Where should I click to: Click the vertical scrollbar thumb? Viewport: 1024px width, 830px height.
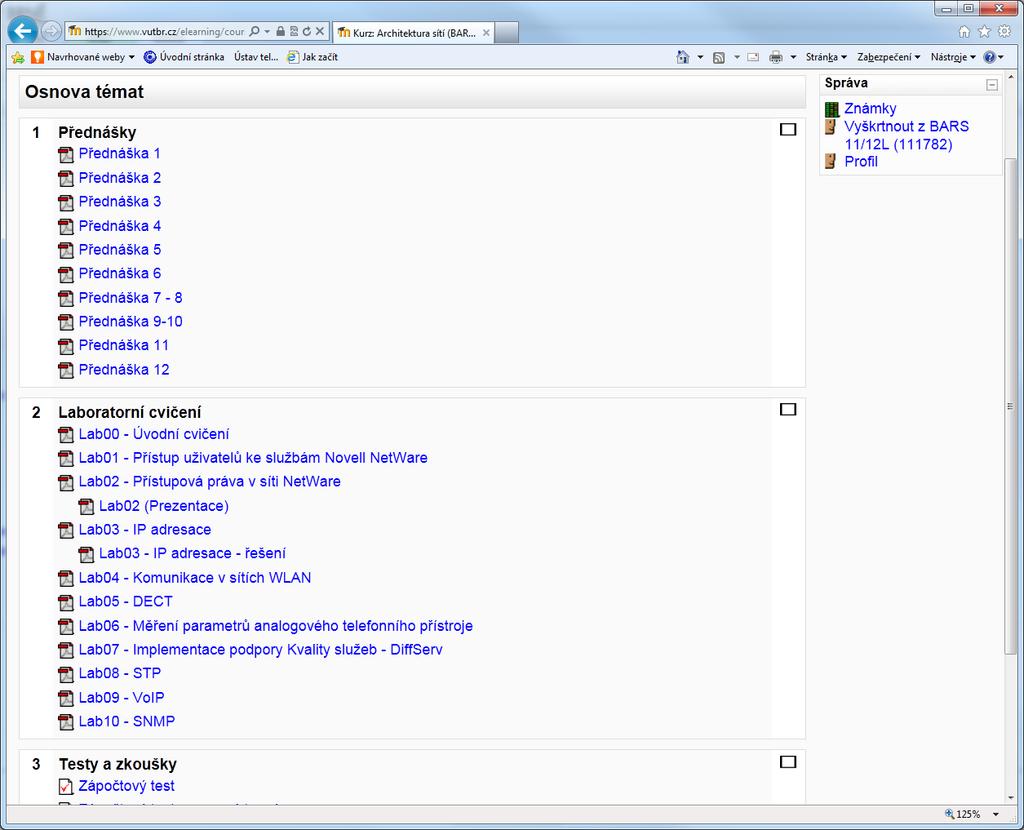1010,405
